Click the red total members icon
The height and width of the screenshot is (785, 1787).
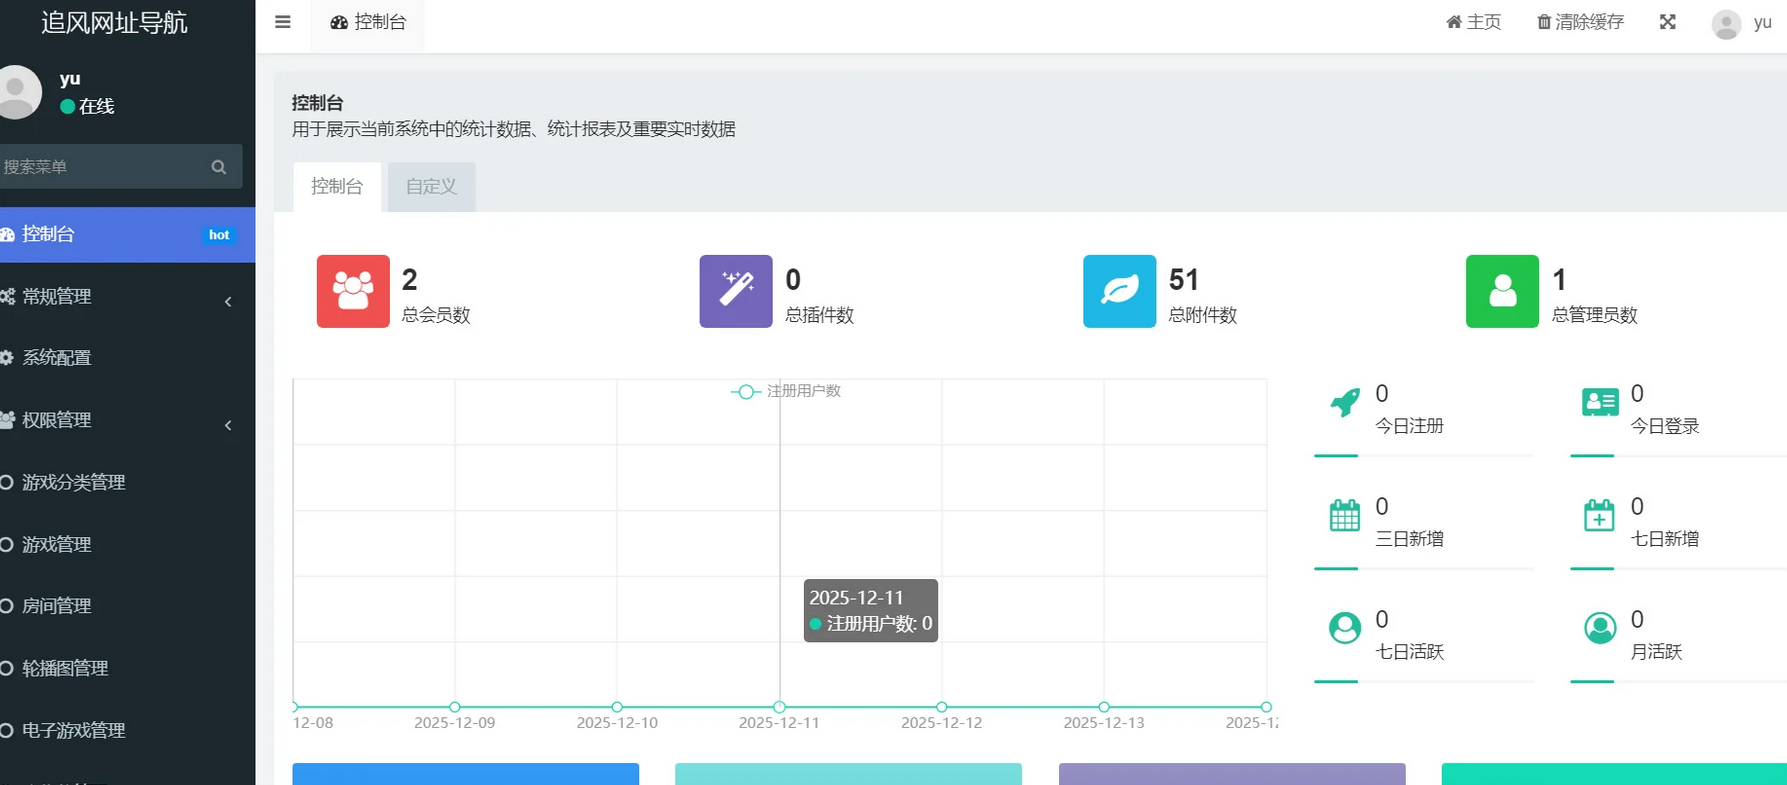tap(353, 291)
